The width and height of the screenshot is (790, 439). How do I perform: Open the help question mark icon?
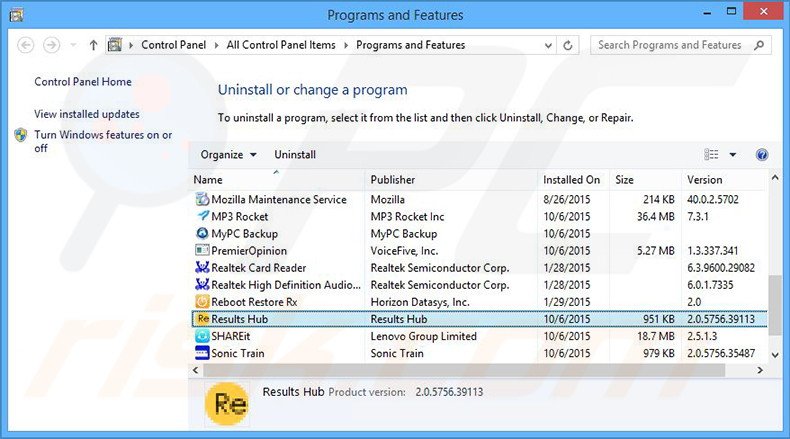pos(762,155)
